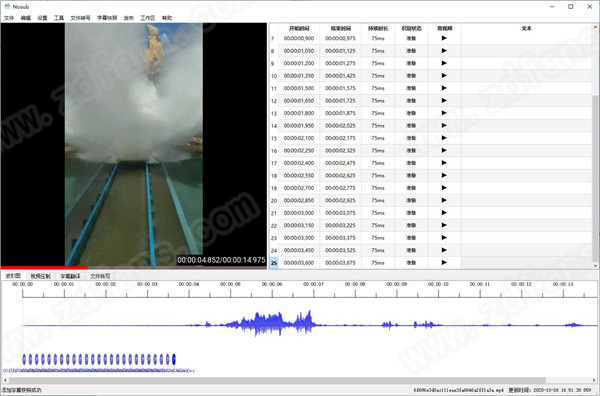This screenshot has height=396, width=600.
Task: Switch to the 字幕翻译 tab
Action: click(70, 276)
